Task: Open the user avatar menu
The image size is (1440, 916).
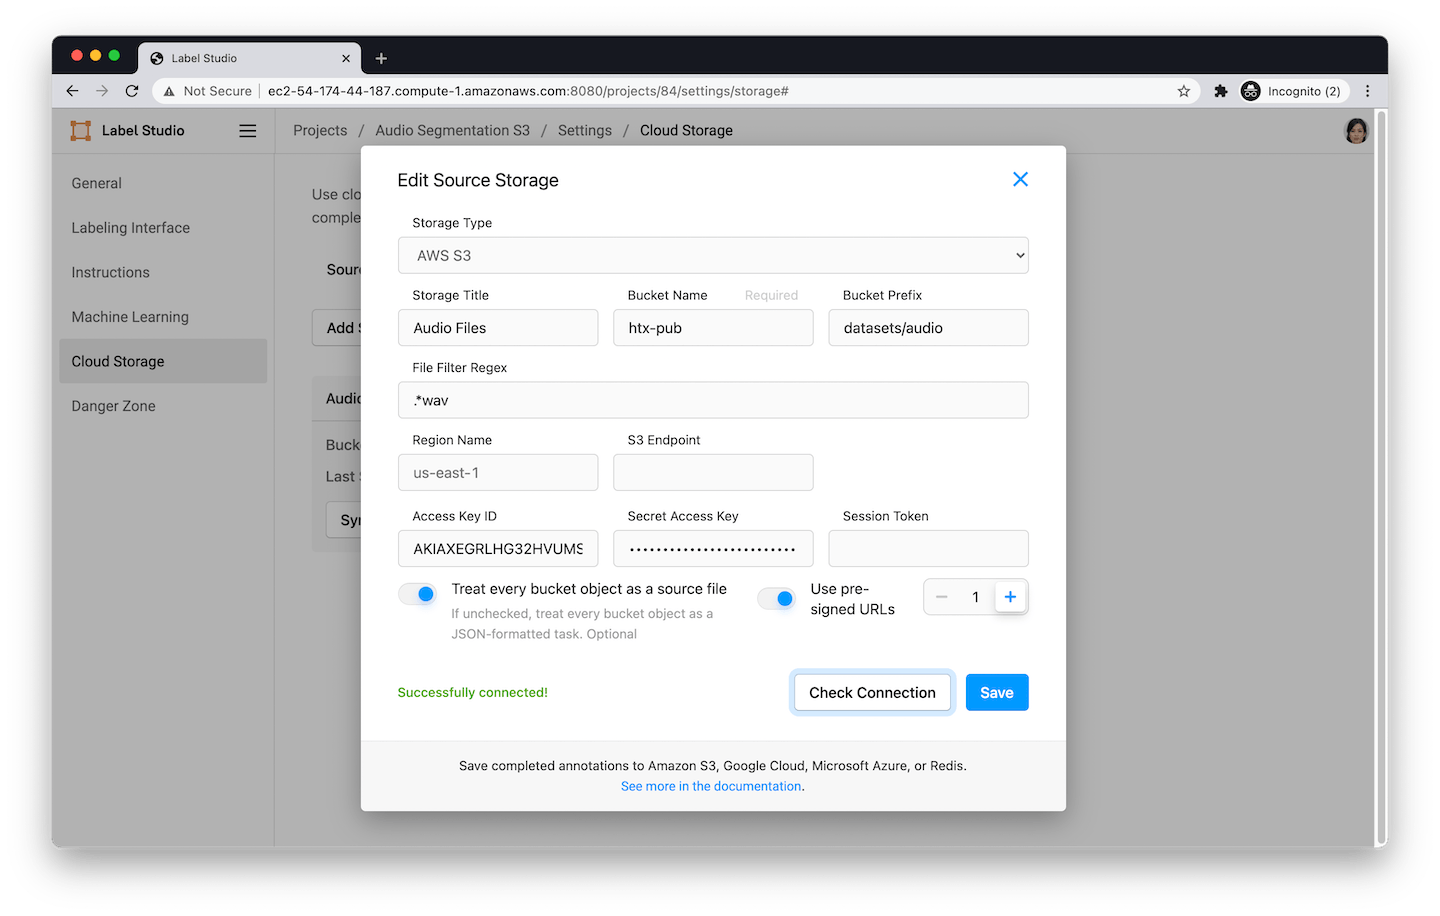Action: click(1356, 131)
